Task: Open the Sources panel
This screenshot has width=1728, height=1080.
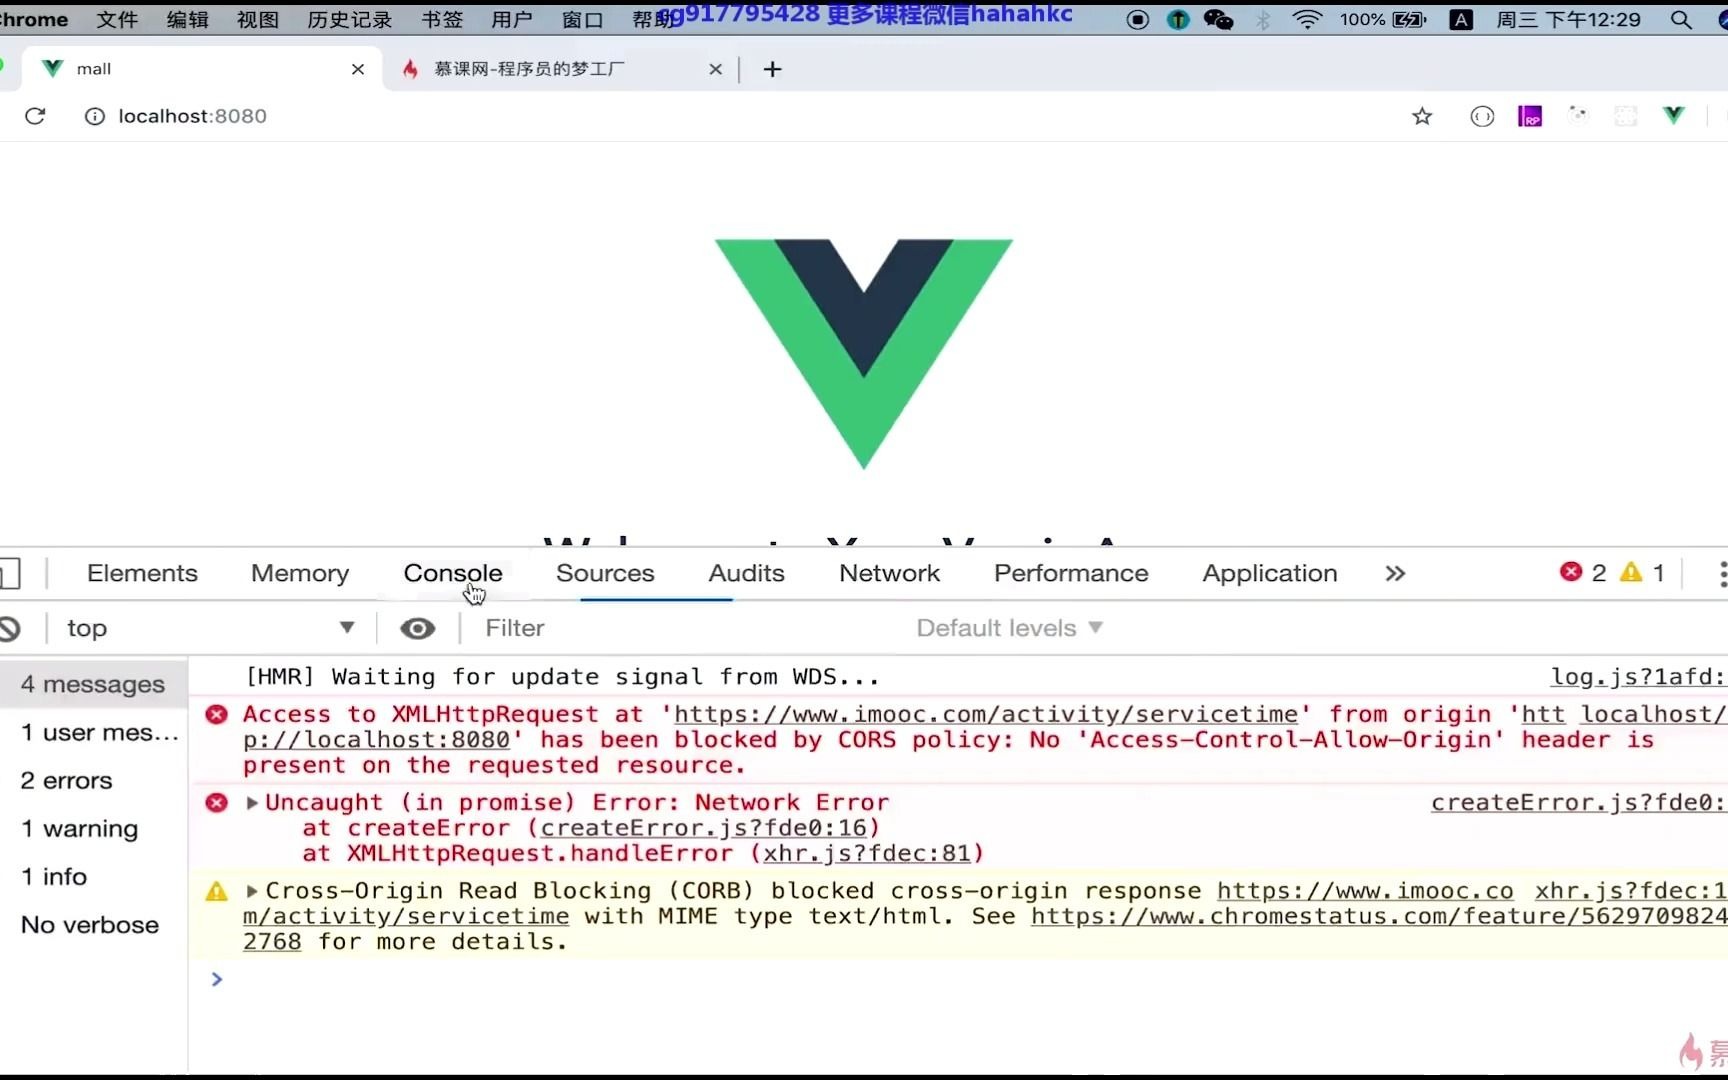Action: [605, 573]
